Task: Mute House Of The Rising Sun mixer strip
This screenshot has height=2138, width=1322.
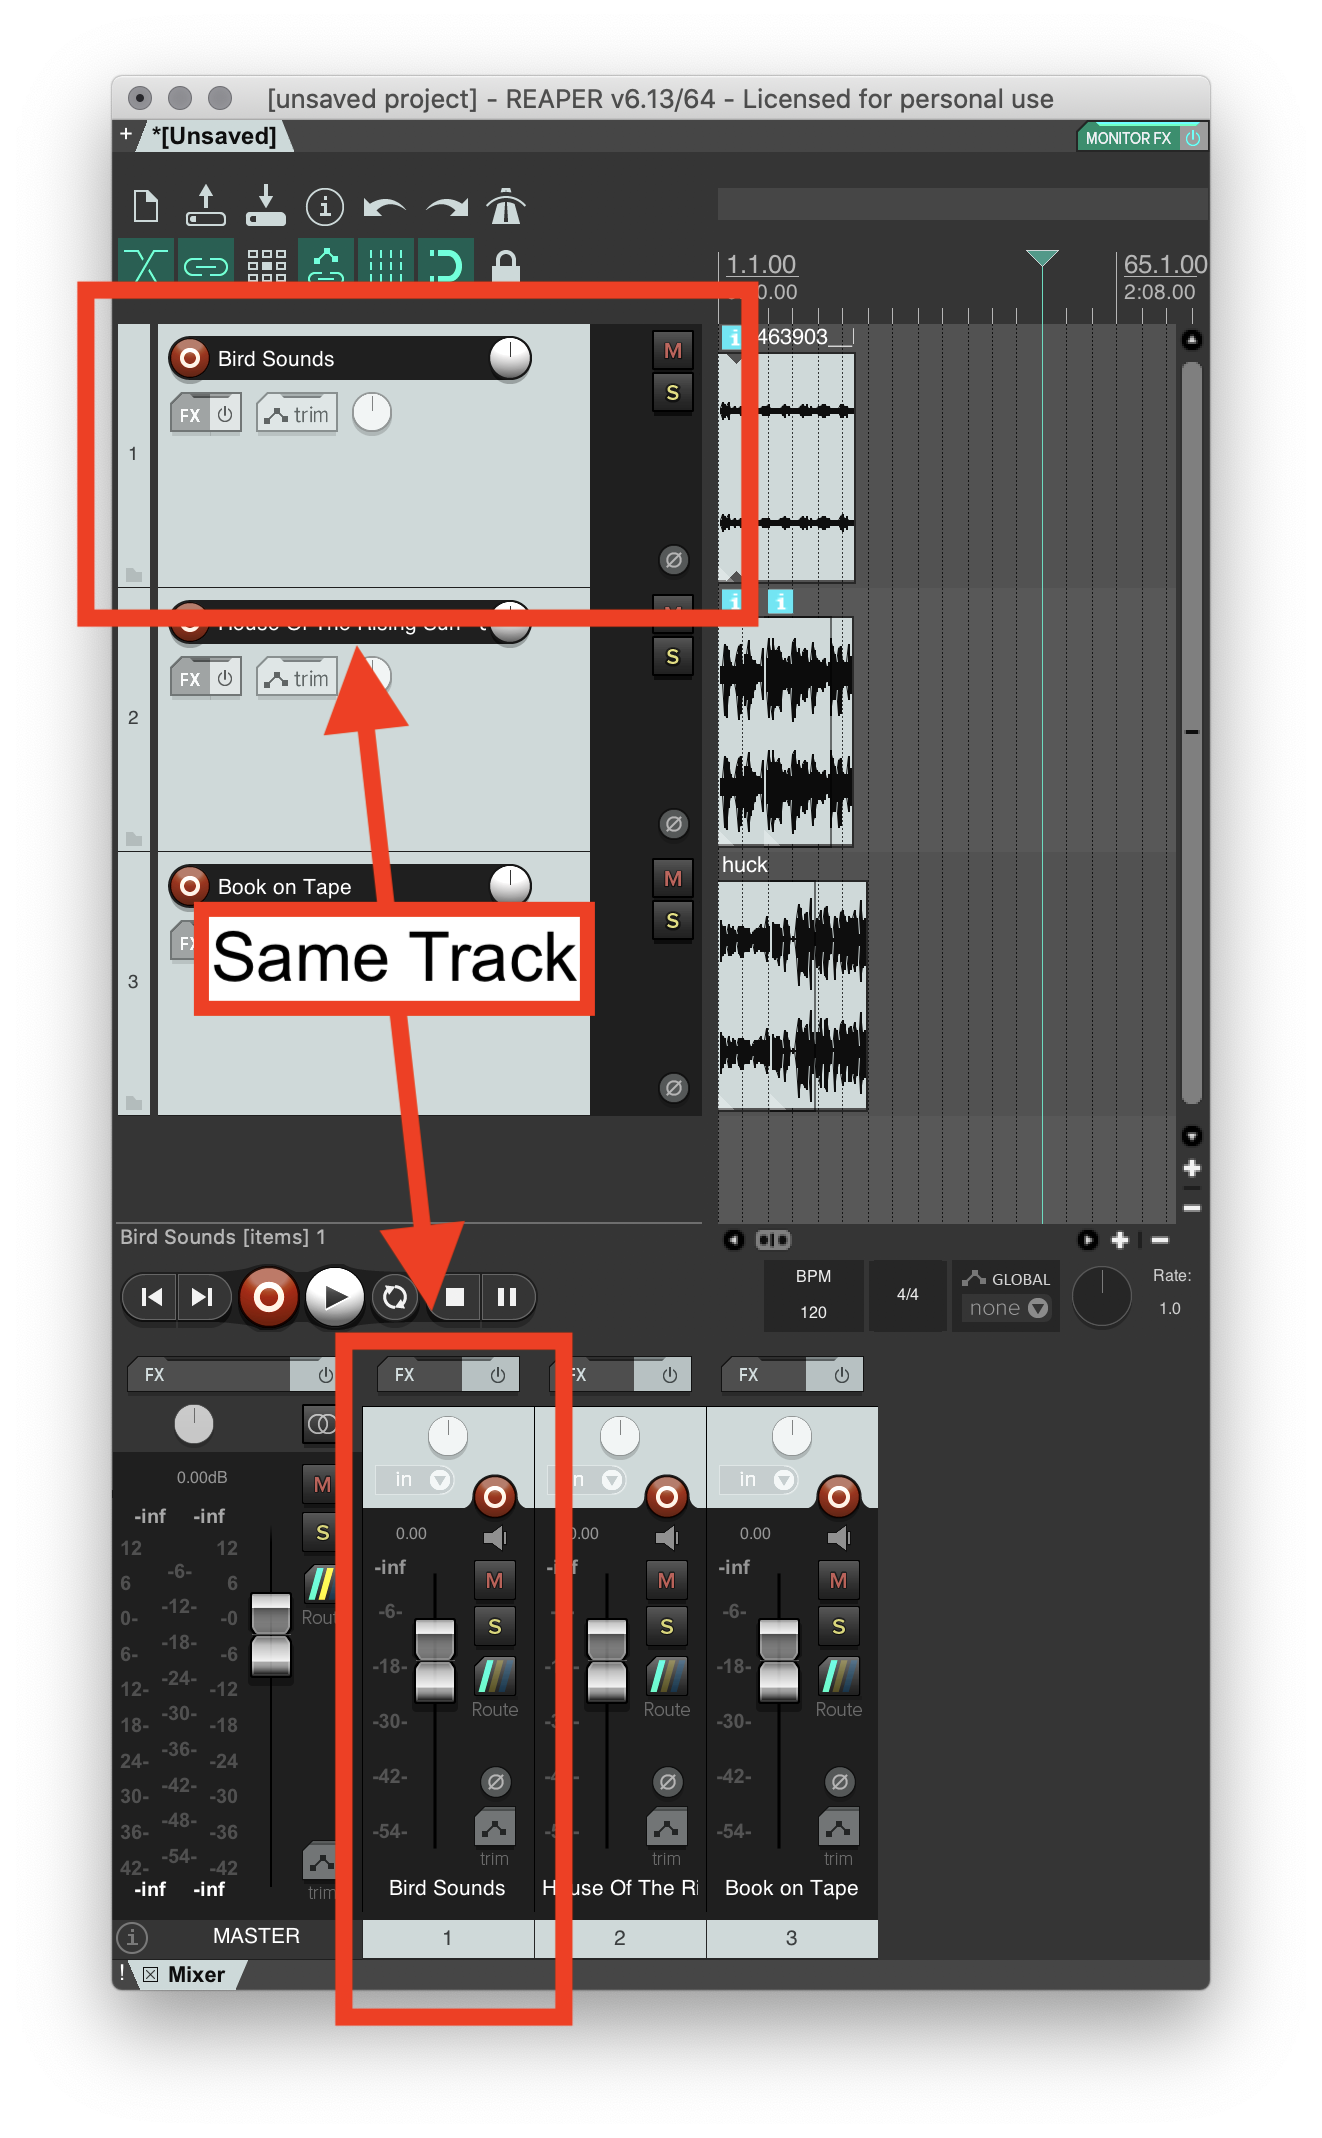Action: [667, 1580]
